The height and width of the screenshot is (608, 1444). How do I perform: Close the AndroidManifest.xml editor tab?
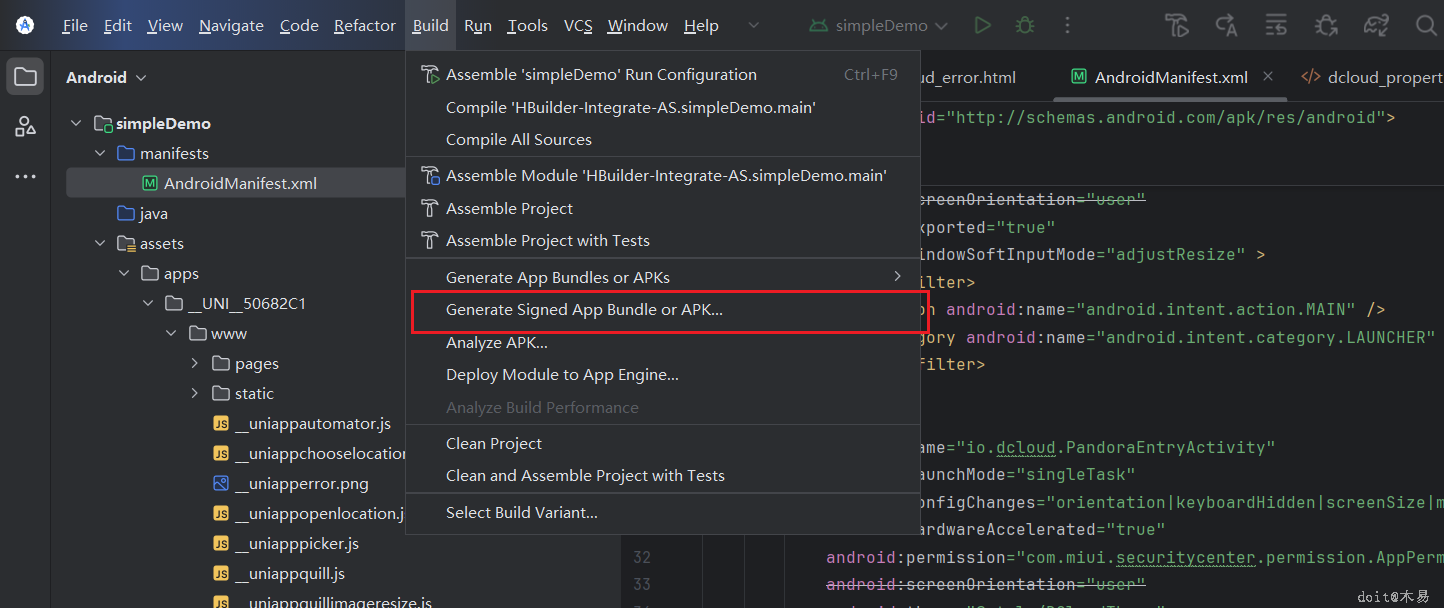tap(1268, 77)
